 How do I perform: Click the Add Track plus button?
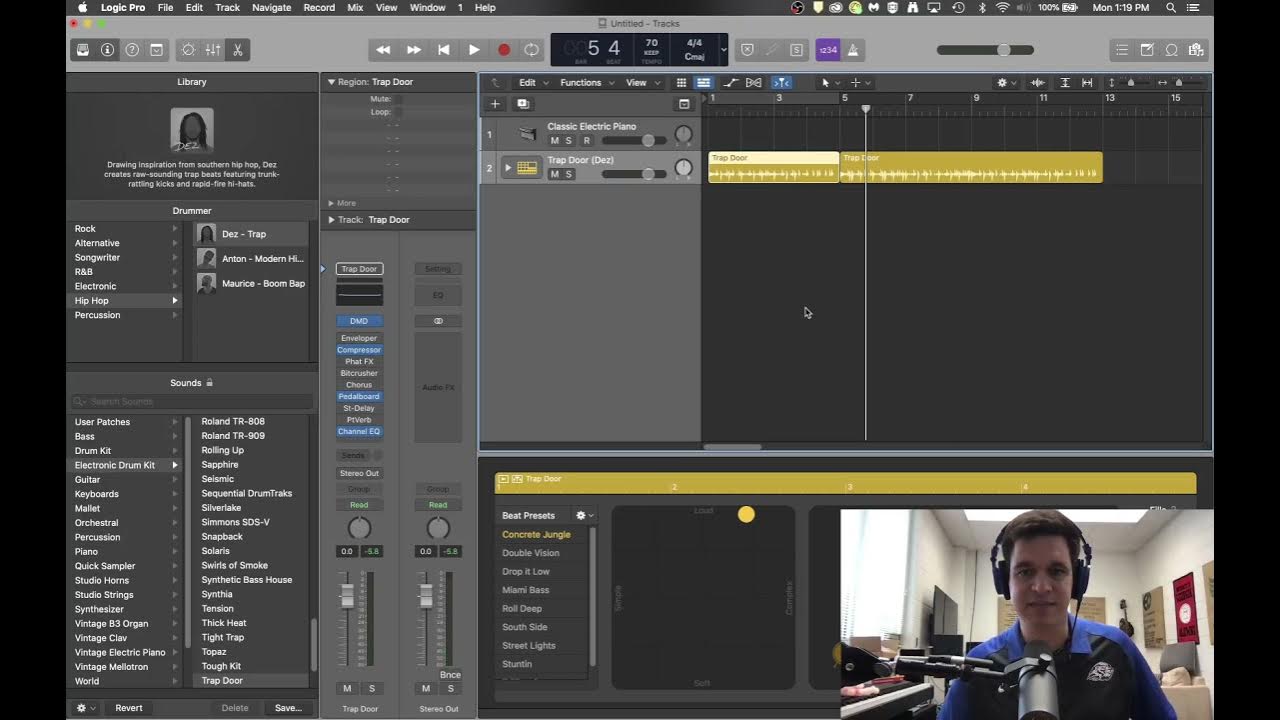tap(495, 104)
